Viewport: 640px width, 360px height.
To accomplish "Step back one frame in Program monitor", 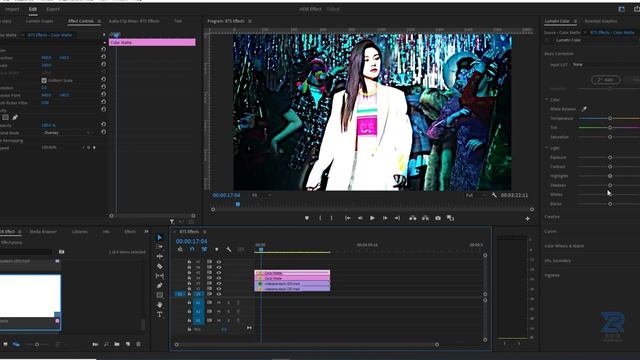I will click(x=360, y=218).
